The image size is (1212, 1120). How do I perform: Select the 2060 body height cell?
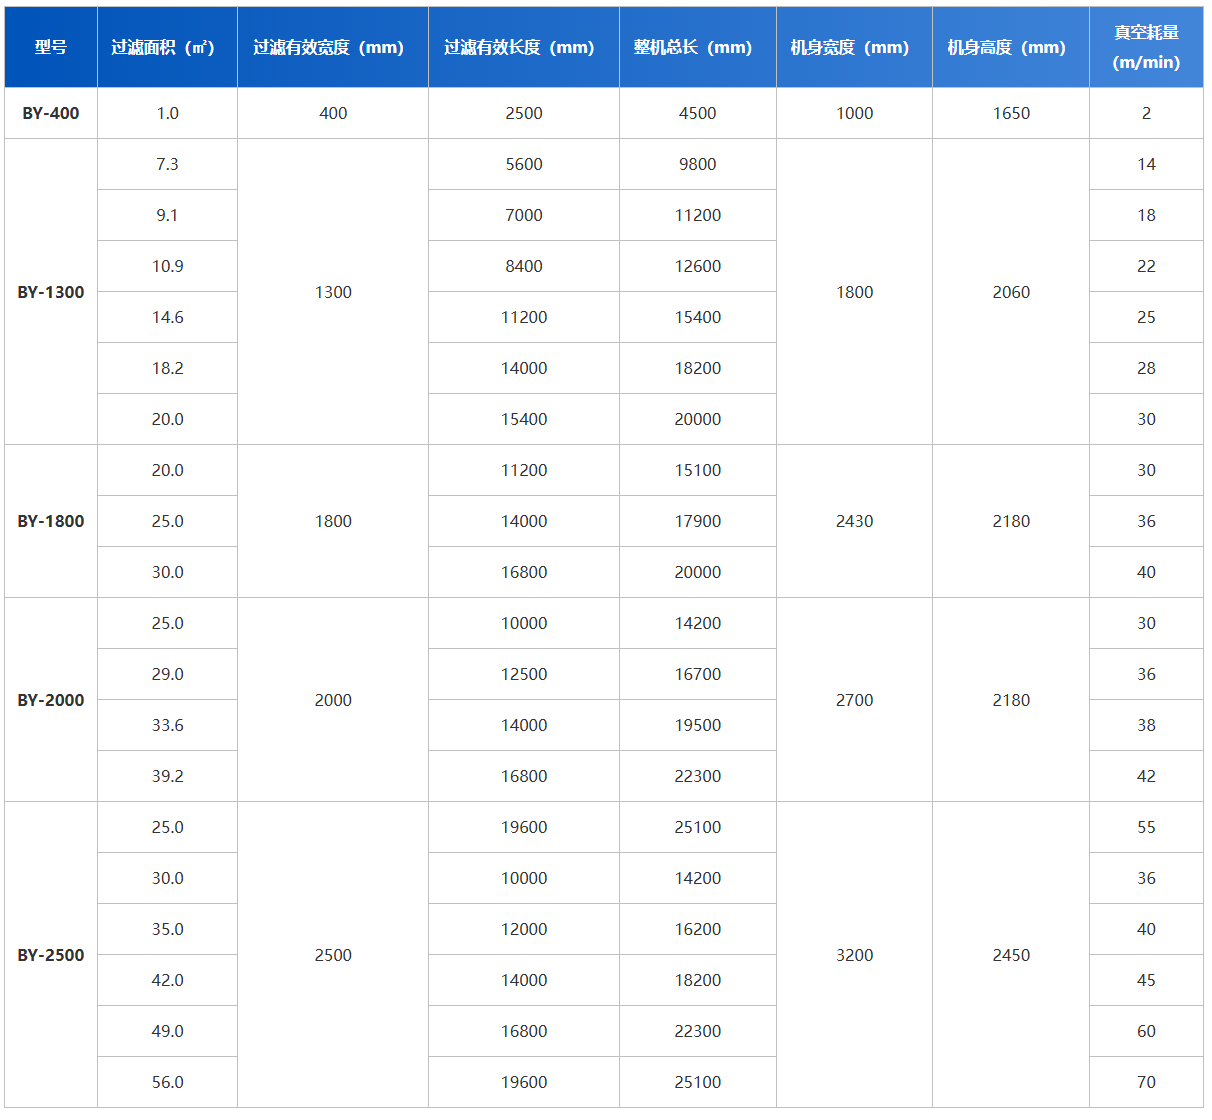1011,292
